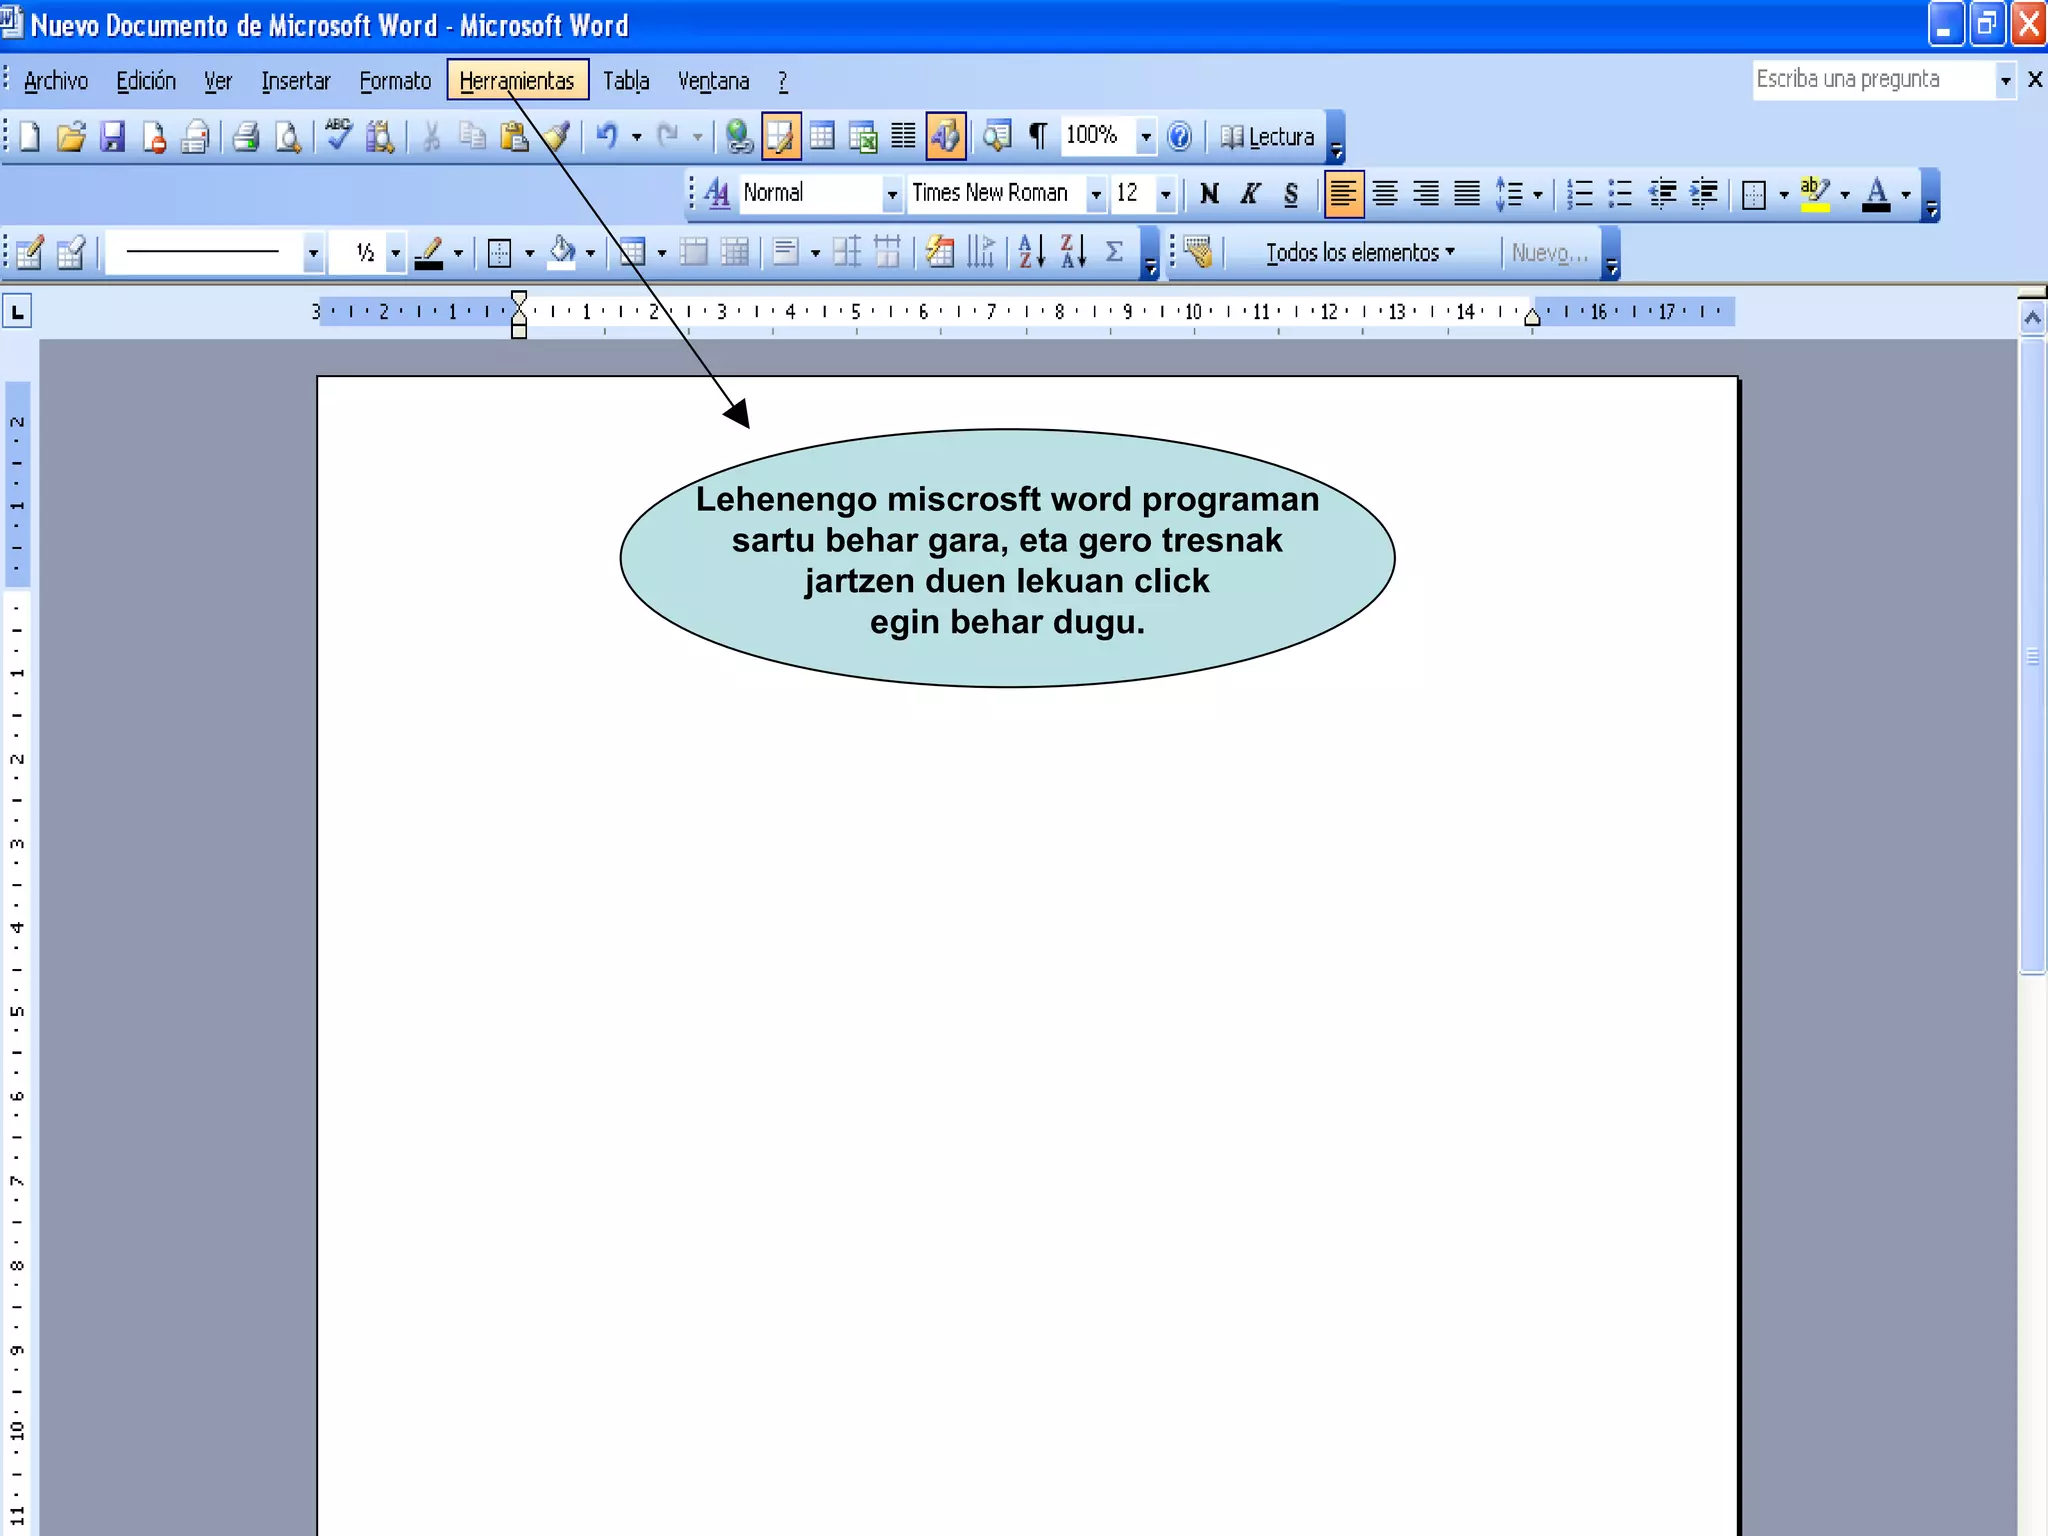Expand the Normal style dropdown
This screenshot has width=2048, height=1536.
coord(891,194)
